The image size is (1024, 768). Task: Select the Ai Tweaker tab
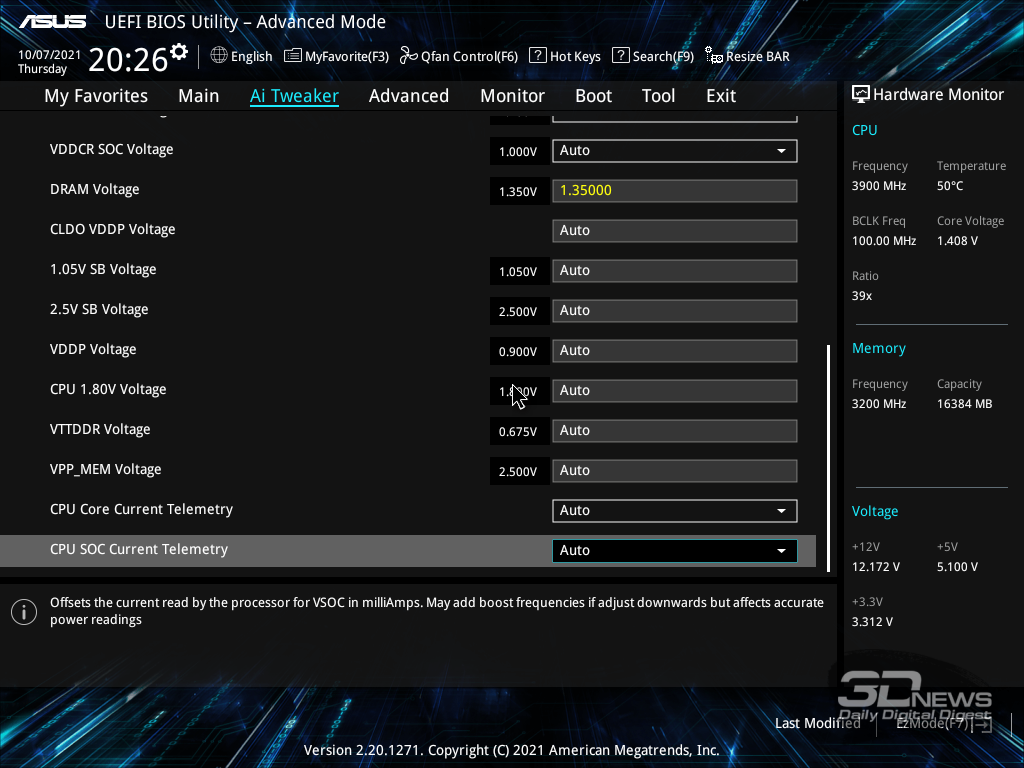click(x=295, y=96)
